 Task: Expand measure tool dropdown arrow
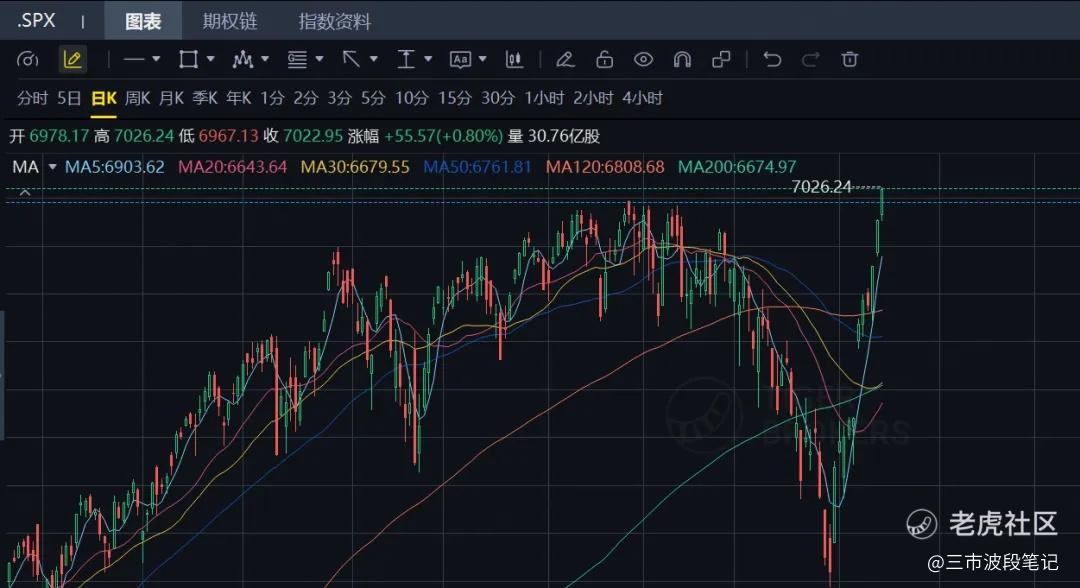[428, 59]
